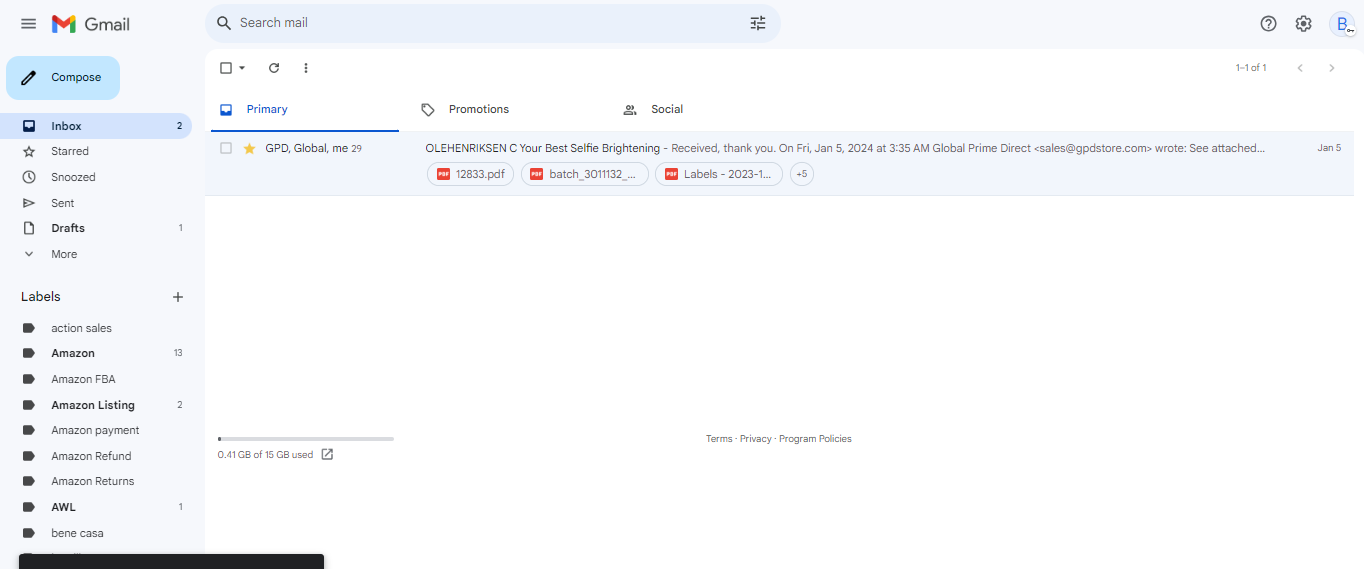
Task: Show search options filter icon
Action: [x=758, y=23]
